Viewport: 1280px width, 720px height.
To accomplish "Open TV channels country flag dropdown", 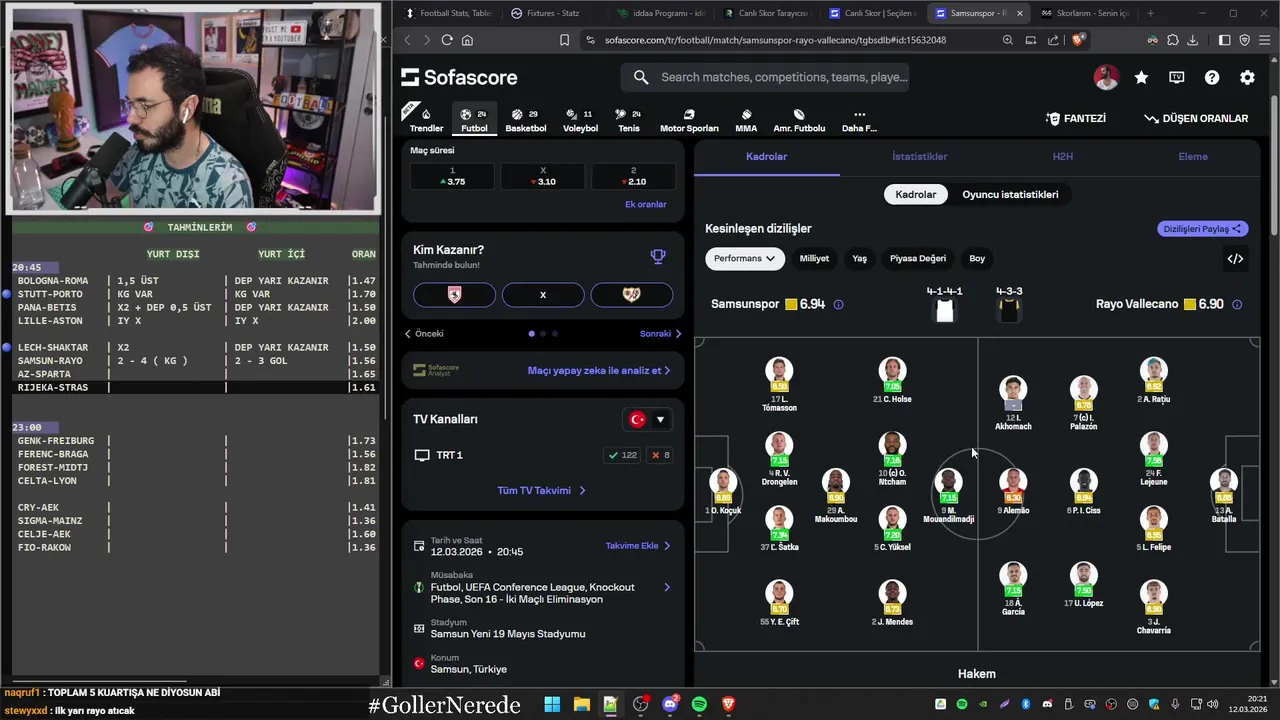I will pos(647,419).
